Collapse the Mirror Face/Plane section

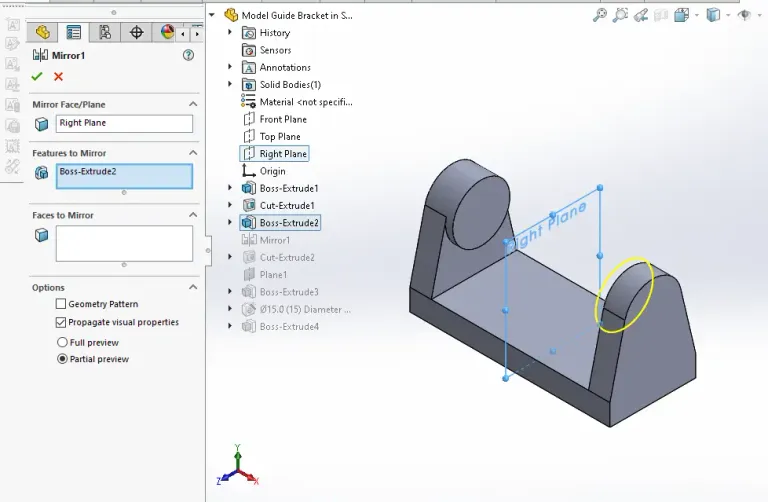click(193, 104)
